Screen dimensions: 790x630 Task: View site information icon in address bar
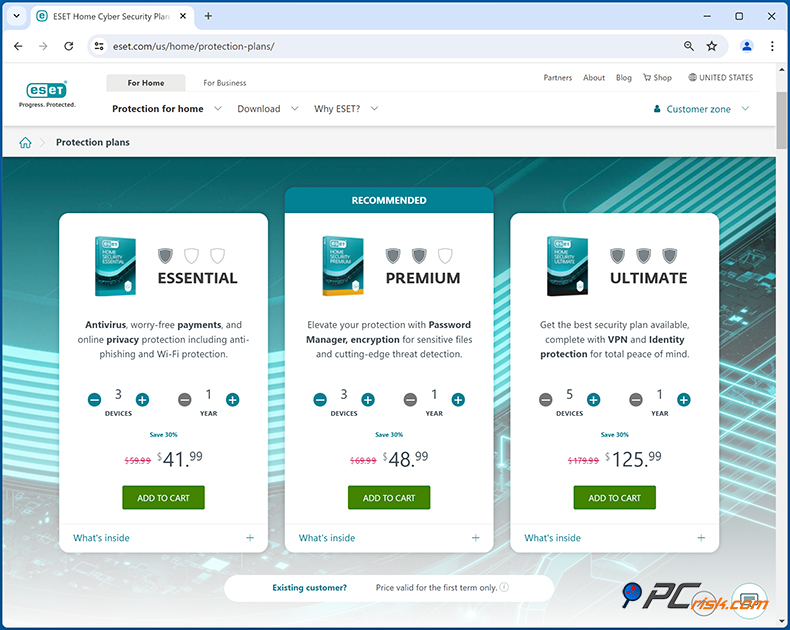point(99,46)
